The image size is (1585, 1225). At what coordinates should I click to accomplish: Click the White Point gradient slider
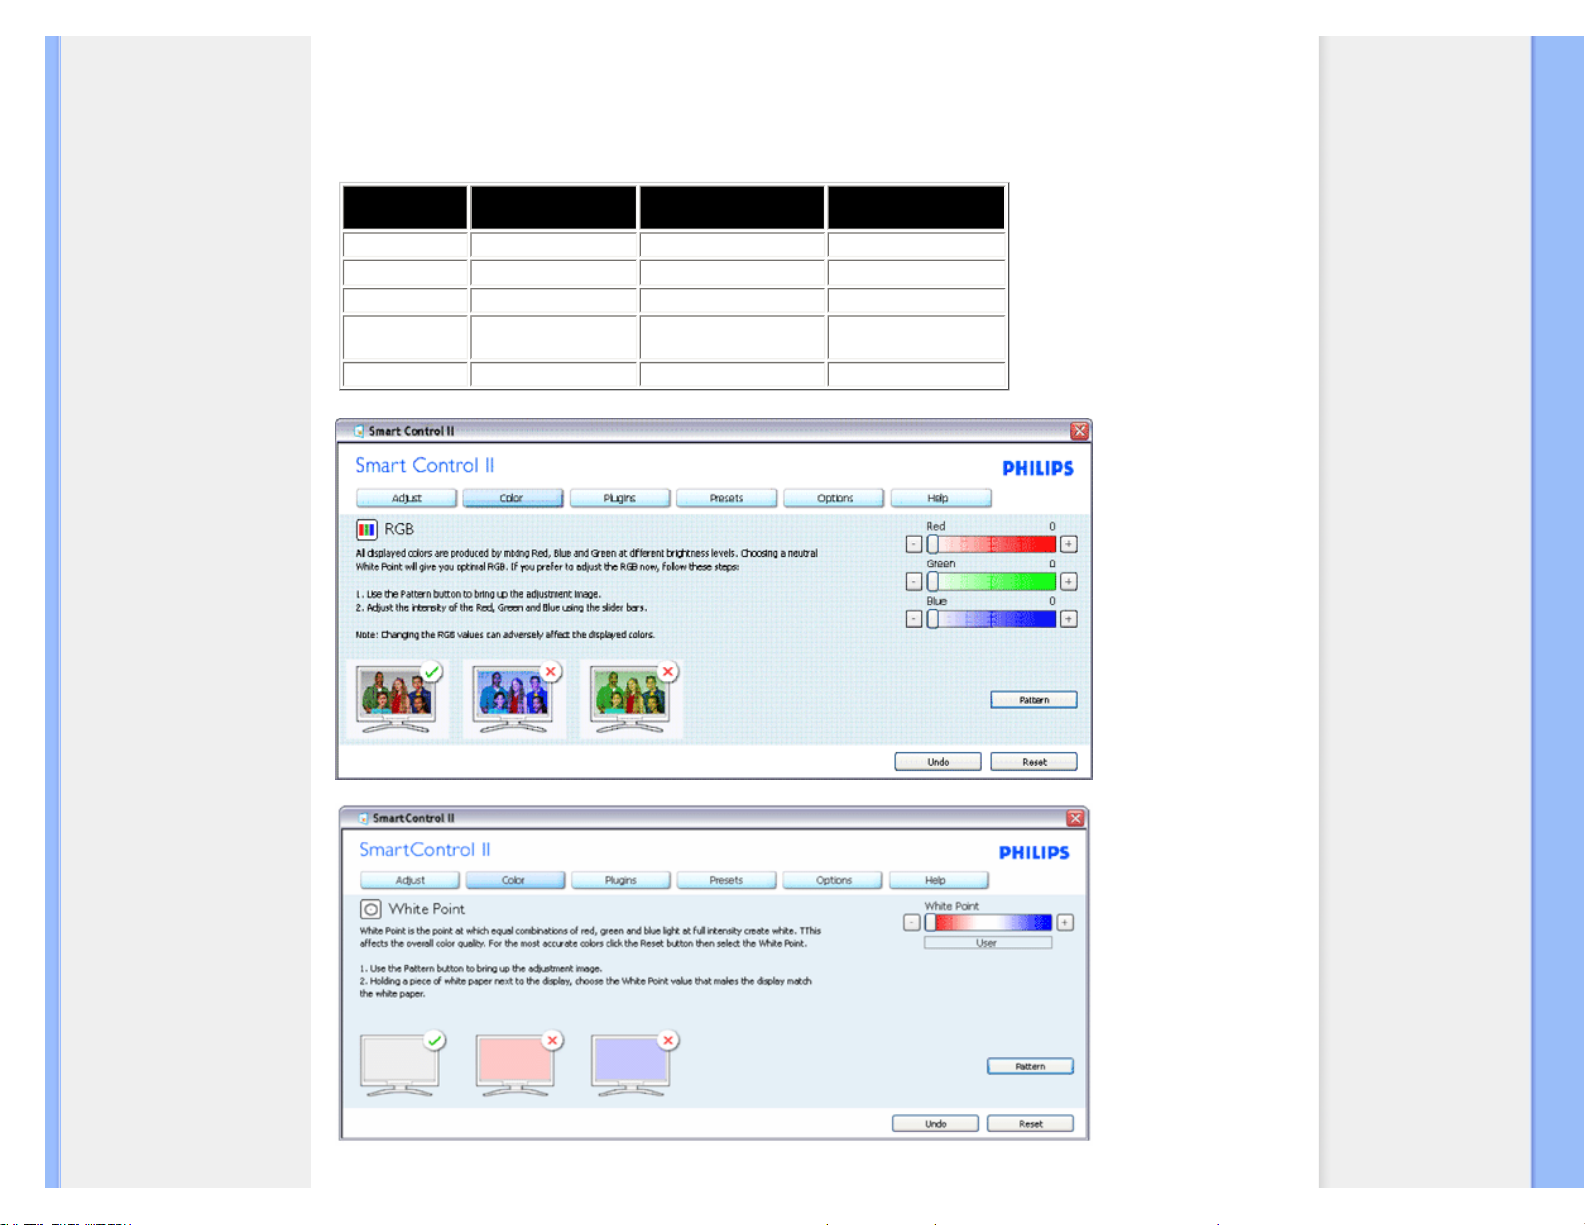(x=988, y=923)
